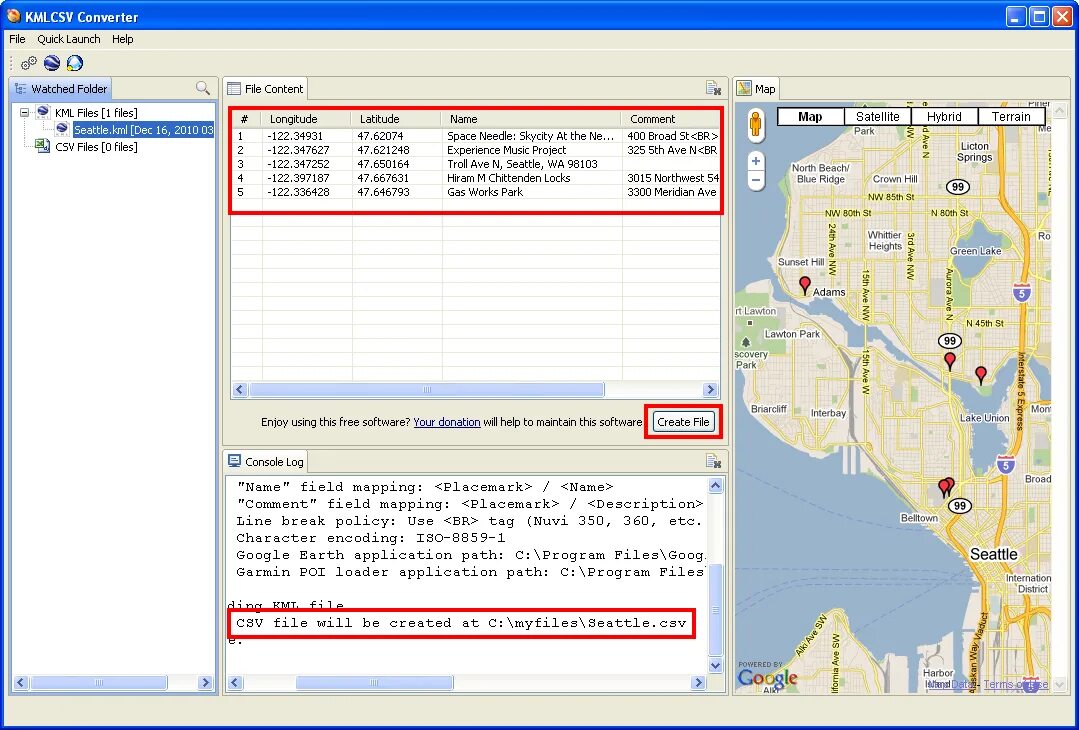
Task: Select the Map panel tab
Action: pos(756,89)
